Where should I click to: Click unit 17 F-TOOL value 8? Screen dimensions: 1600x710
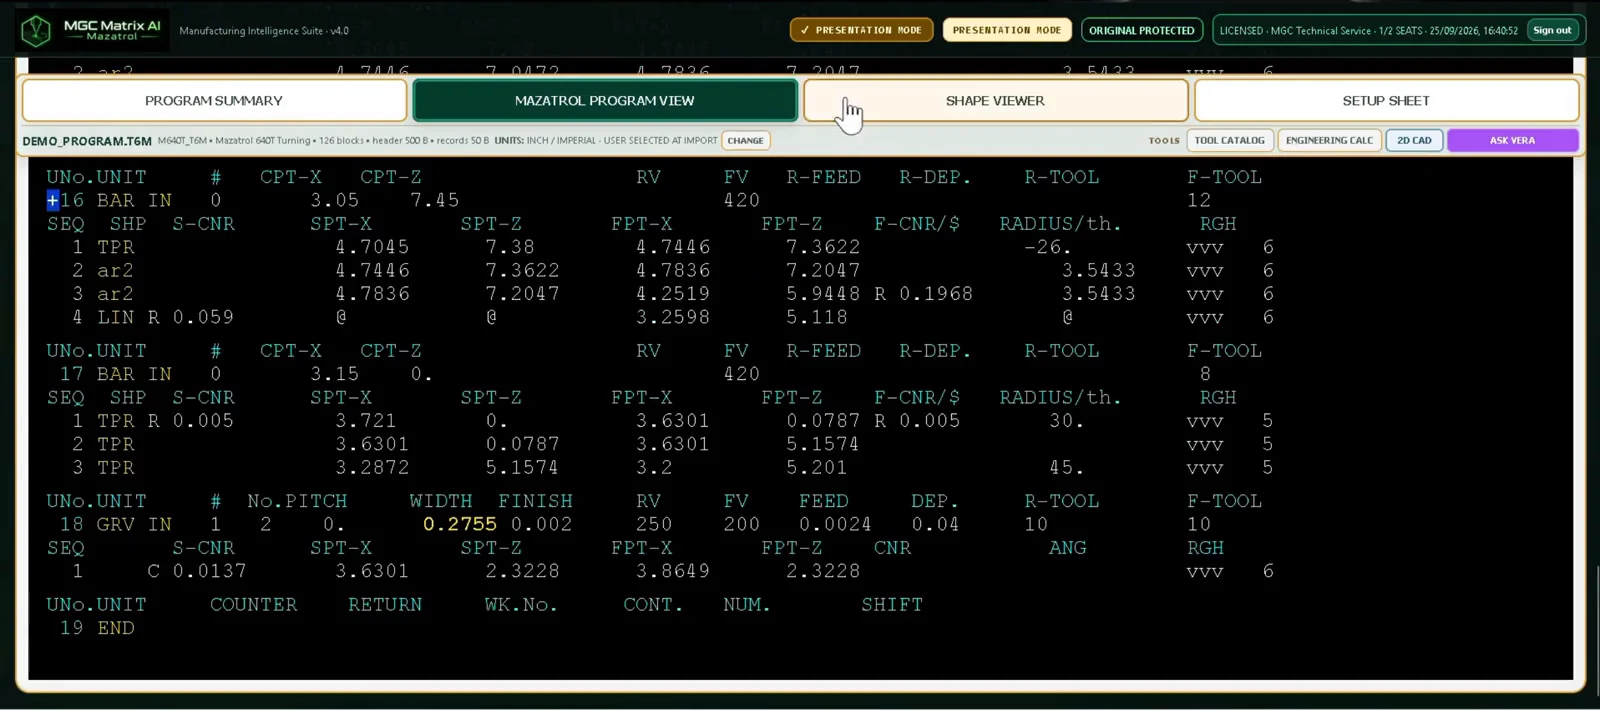click(x=1205, y=374)
